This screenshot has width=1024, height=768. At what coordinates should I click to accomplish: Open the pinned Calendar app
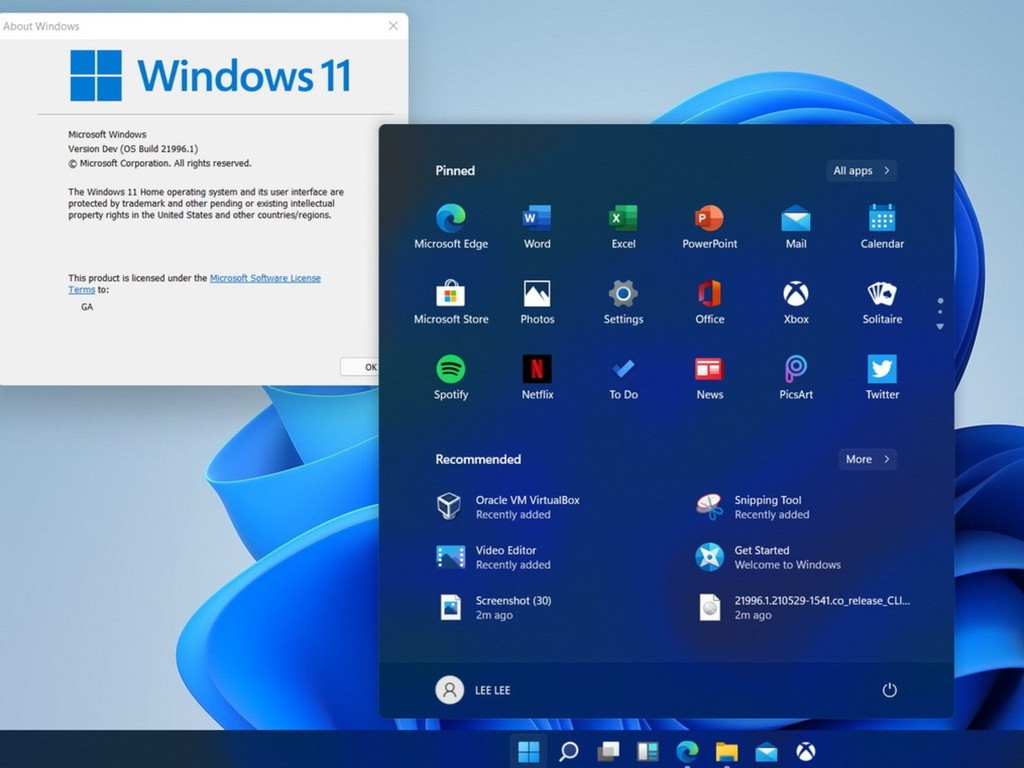[882, 226]
